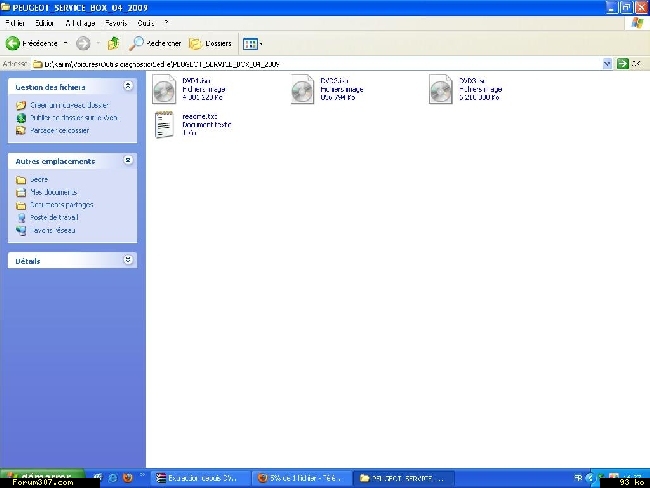Click the Internet Explorer quick launch icon
The image size is (650, 488).
coord(112,478)
